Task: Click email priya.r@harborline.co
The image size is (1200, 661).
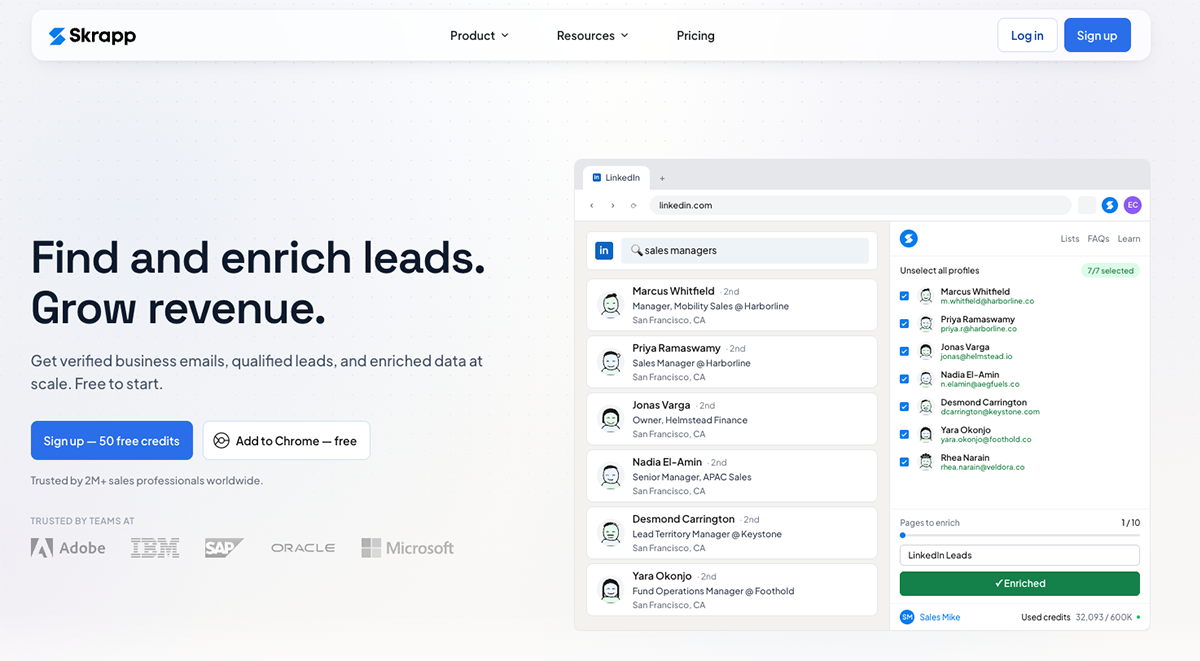Action: (x=979, y=329)
